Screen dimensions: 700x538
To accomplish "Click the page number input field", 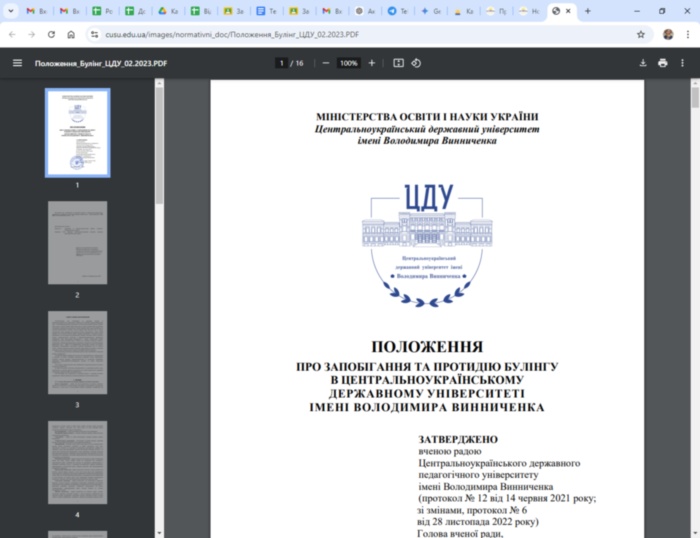I will pyautogui.click(x=282, y=63).
